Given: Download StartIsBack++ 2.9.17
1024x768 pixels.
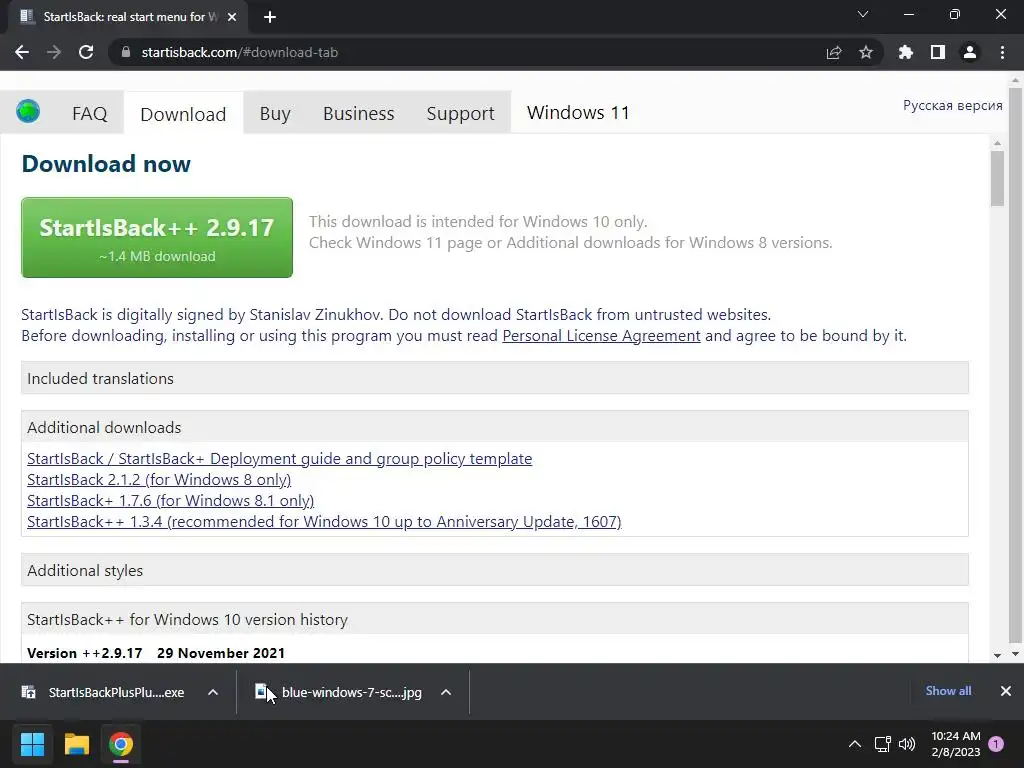Looking at the screenshot, I should (x=157, y=238).
